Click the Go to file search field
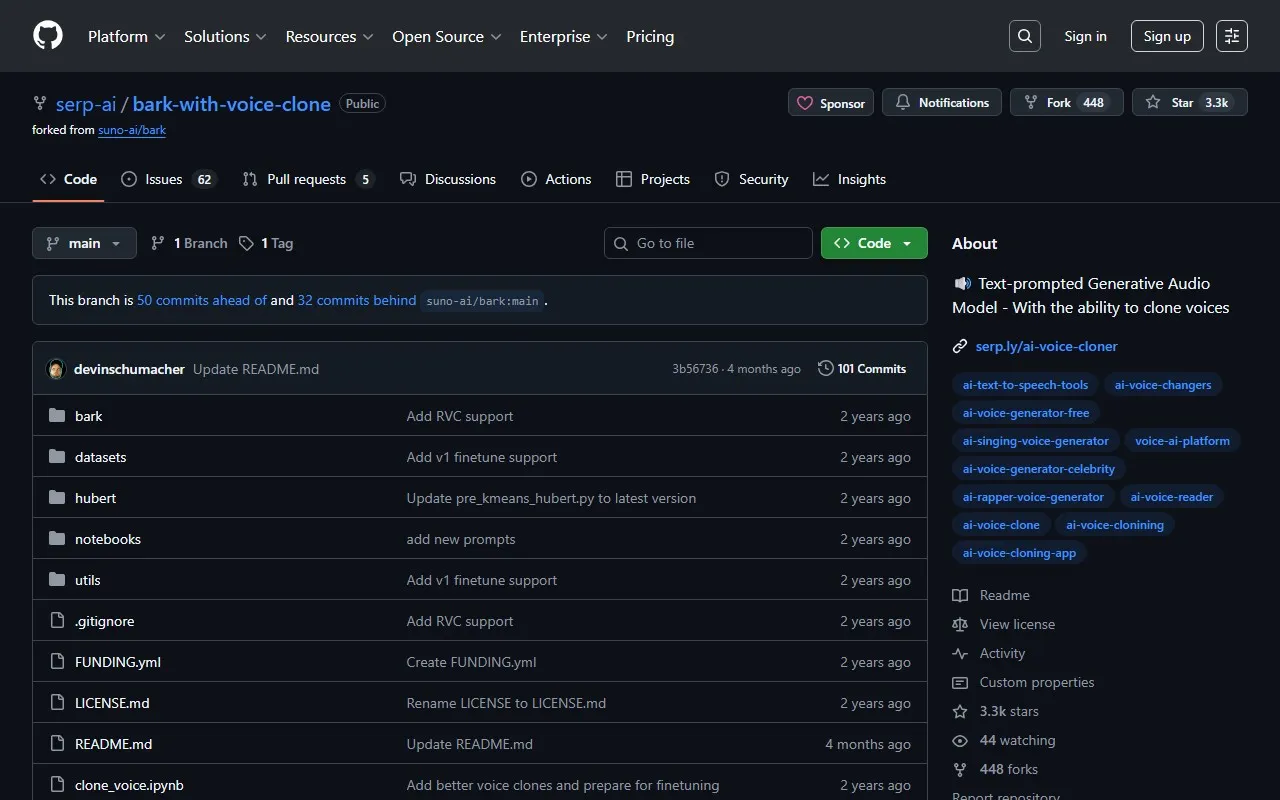The width and height of the screenshot is (1280, 800). click(x=708, y=242)
